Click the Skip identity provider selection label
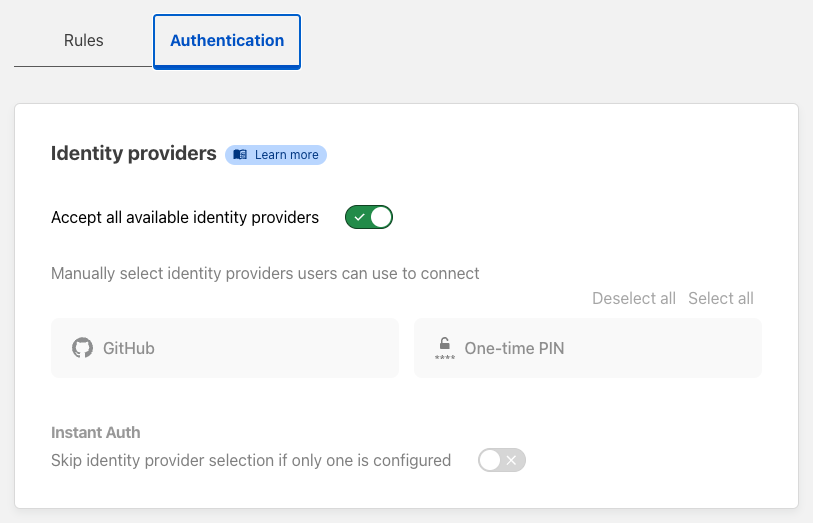813x523 pixels. (x=251, y=460)
